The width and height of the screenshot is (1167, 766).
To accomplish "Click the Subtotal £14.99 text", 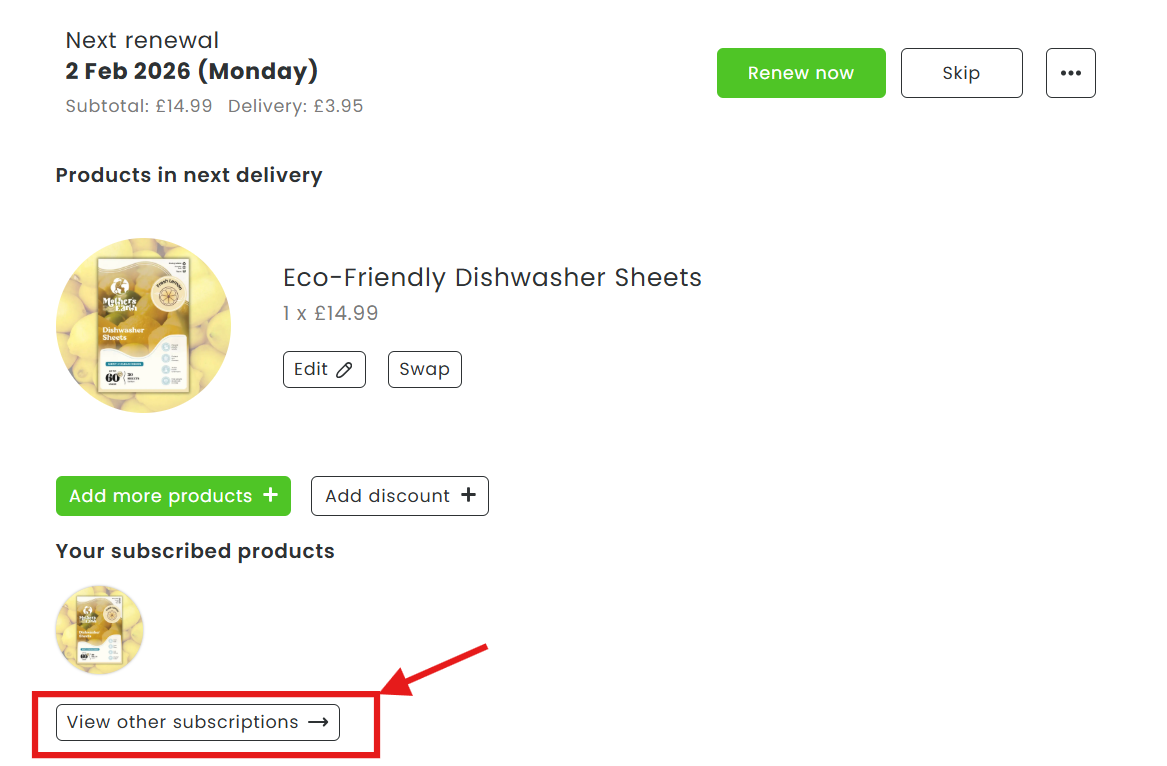I will click(139, 106).
